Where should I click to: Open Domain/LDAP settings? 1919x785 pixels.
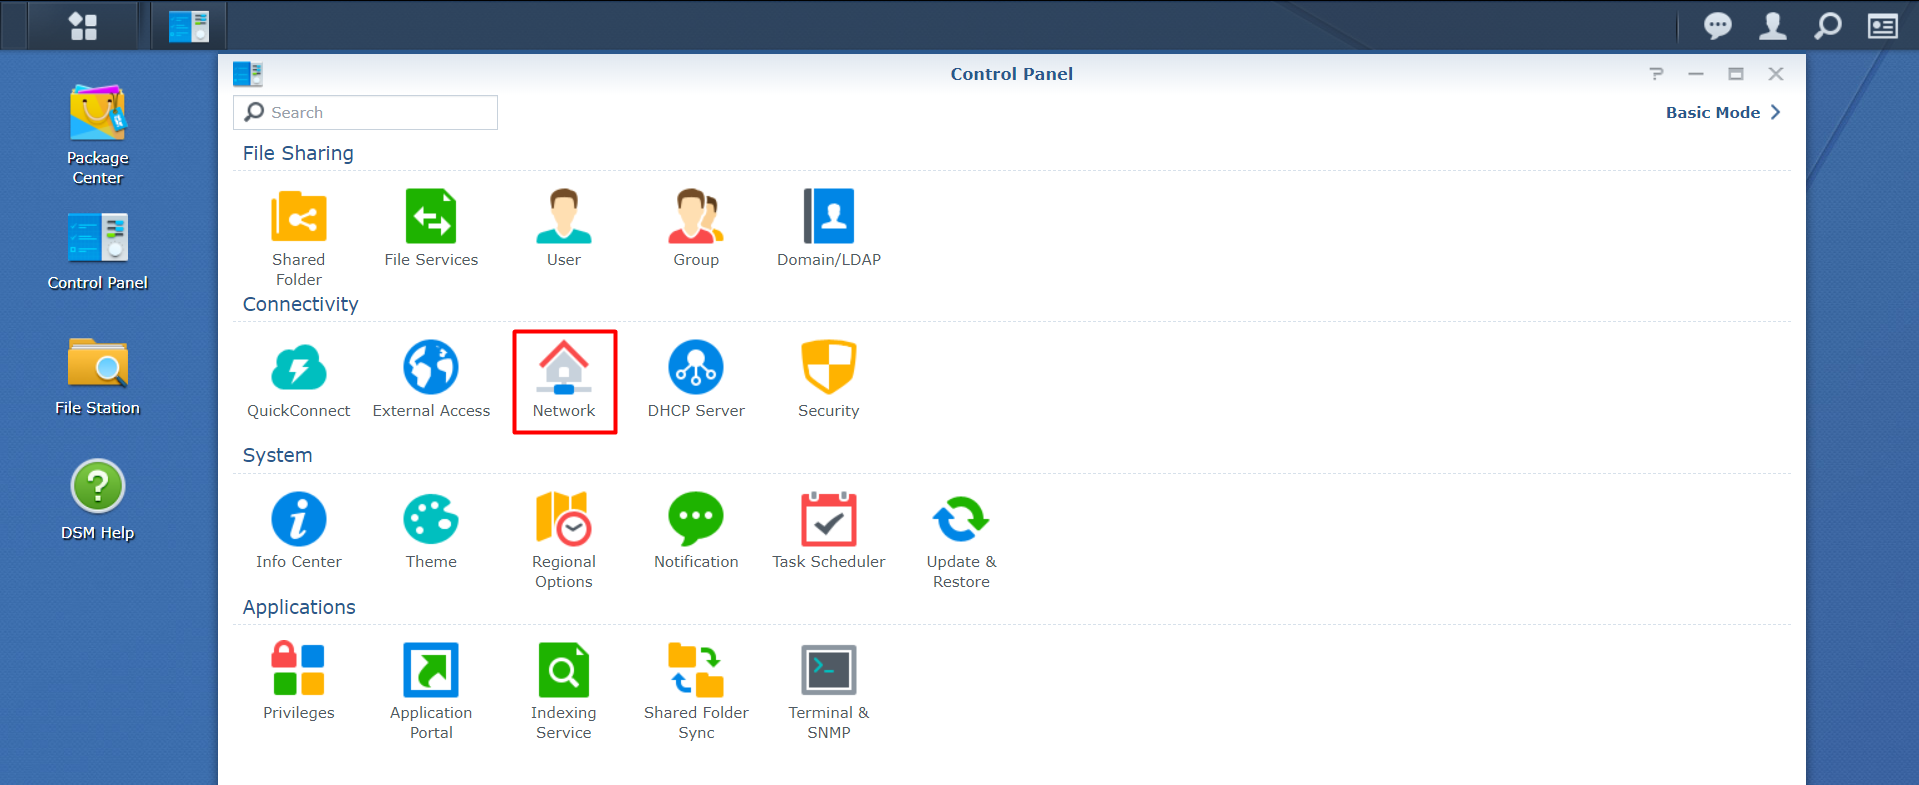click(829, 228)
